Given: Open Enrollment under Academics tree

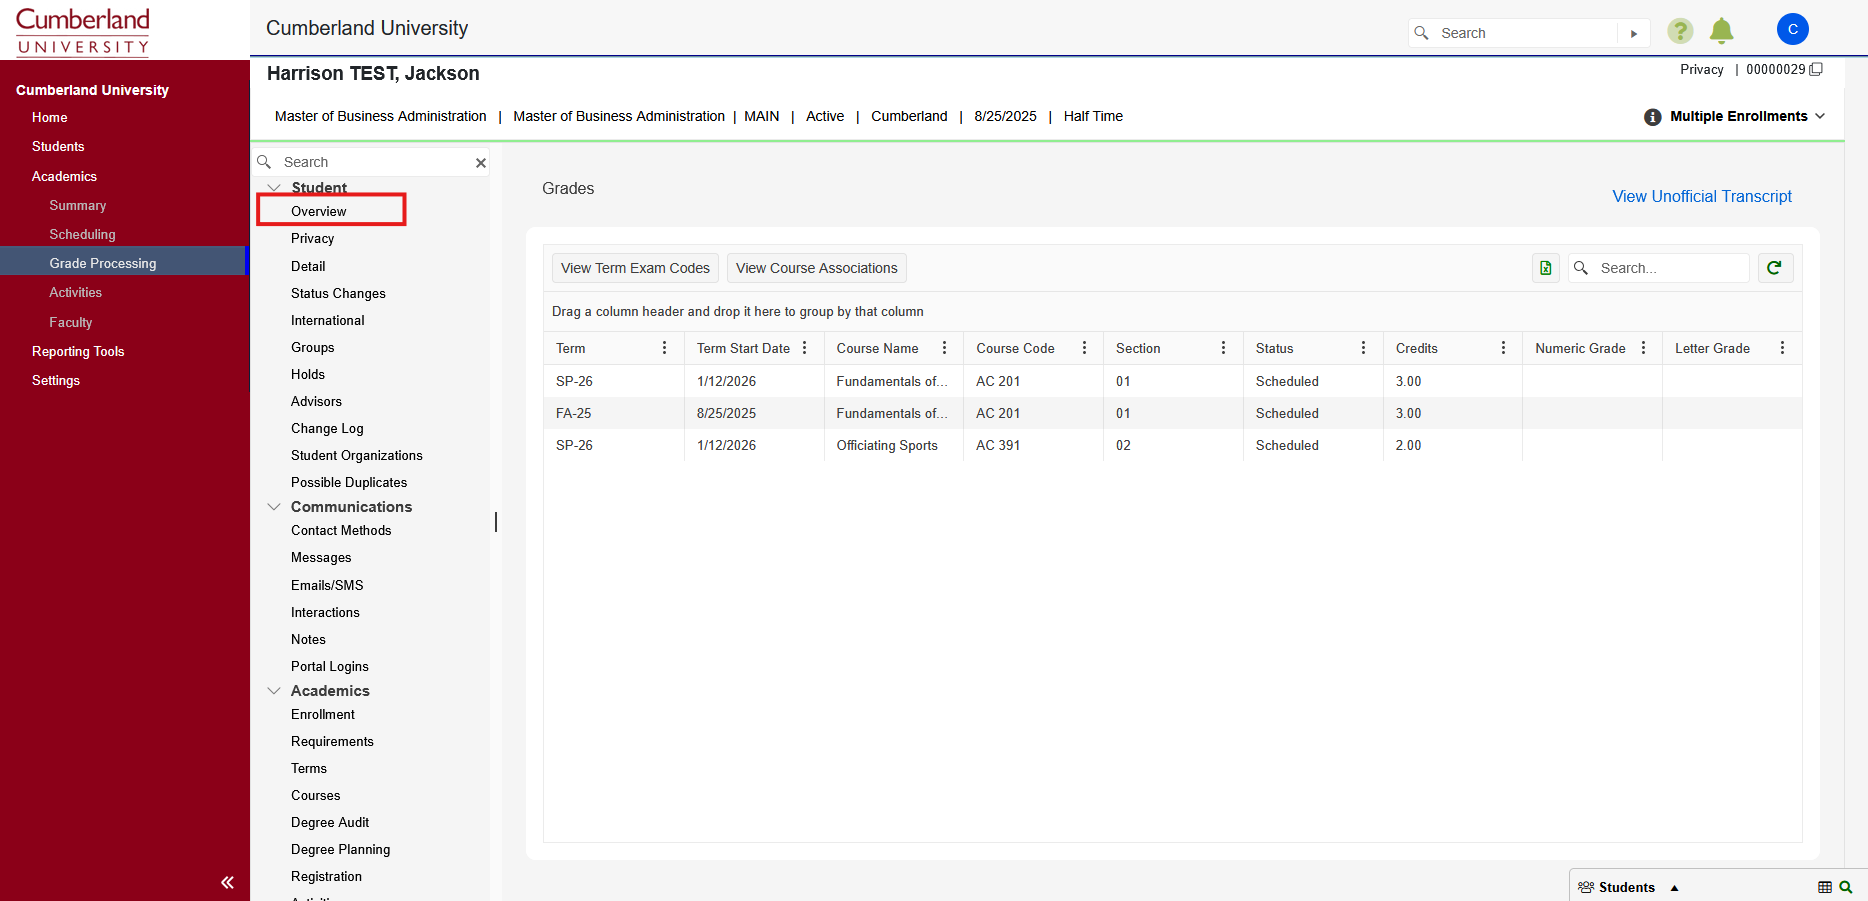Looking at the screenshot, I should coord(323,714).
